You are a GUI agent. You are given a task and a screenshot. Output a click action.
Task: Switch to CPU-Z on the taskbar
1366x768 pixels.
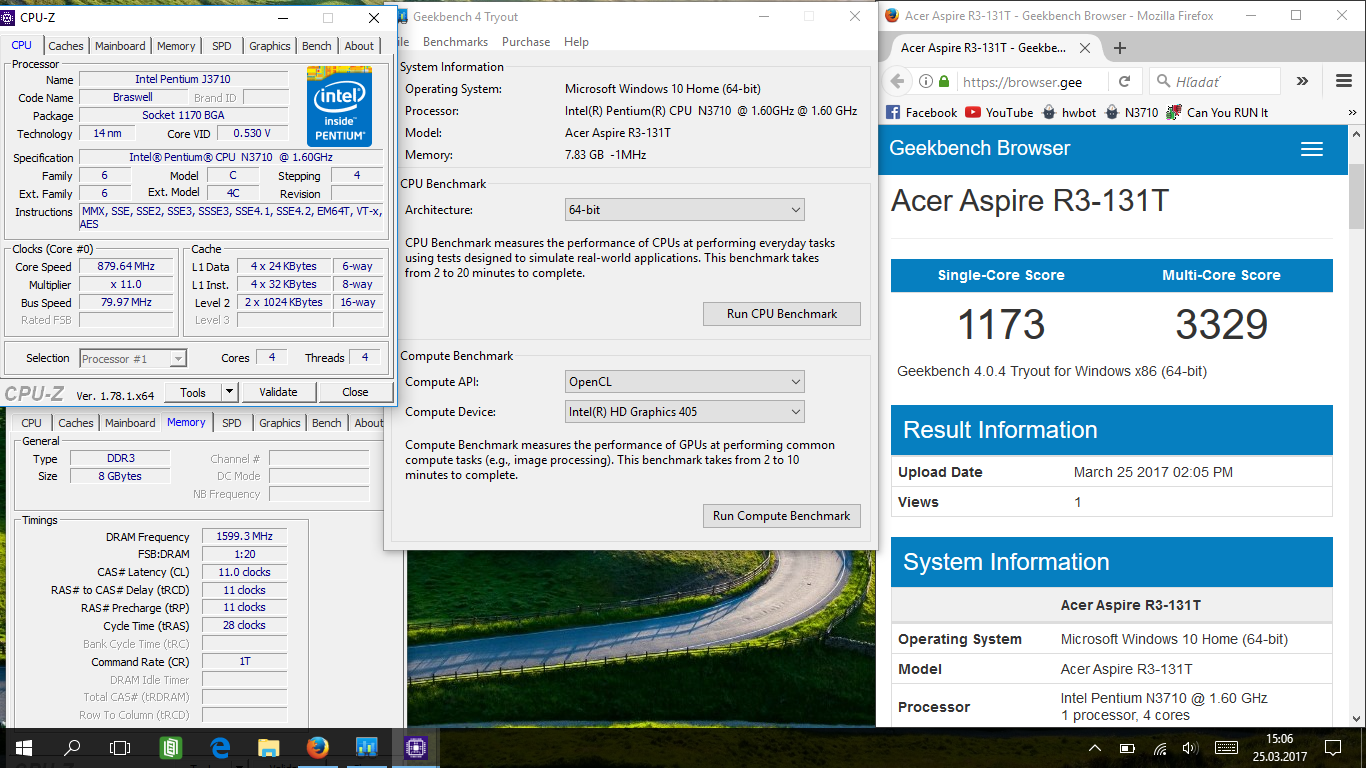click(x=415, y=747)
